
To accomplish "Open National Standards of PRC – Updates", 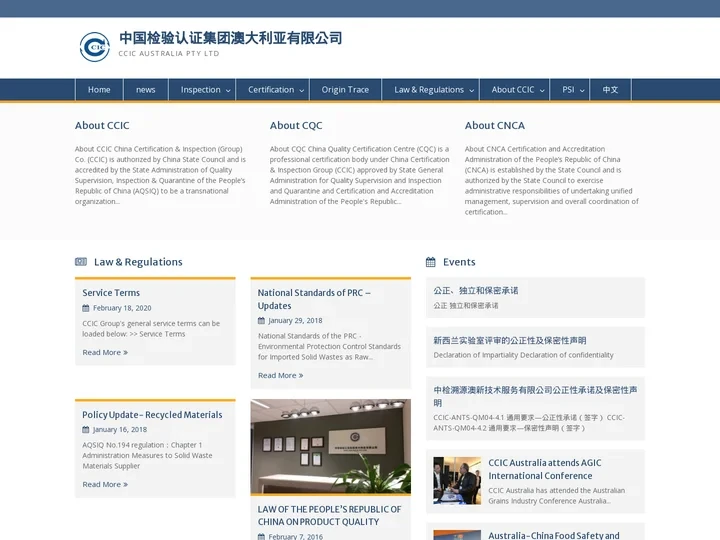I will tap(314, 299).
